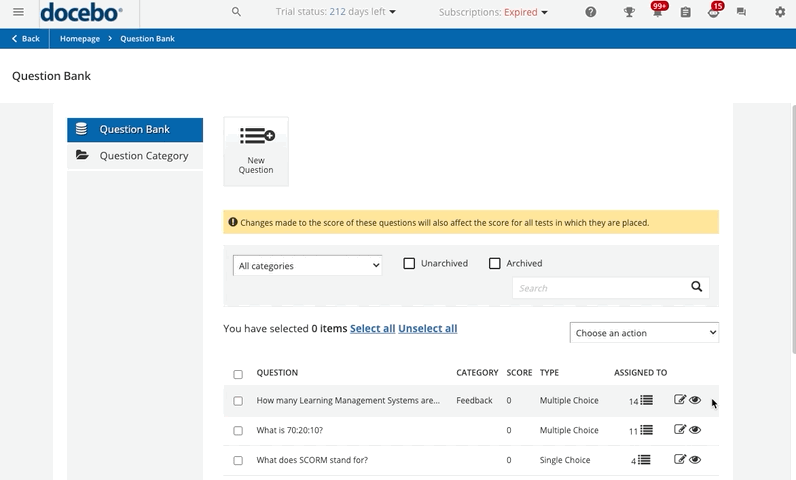Click the search magnifier in the filter box

(696, 287)
